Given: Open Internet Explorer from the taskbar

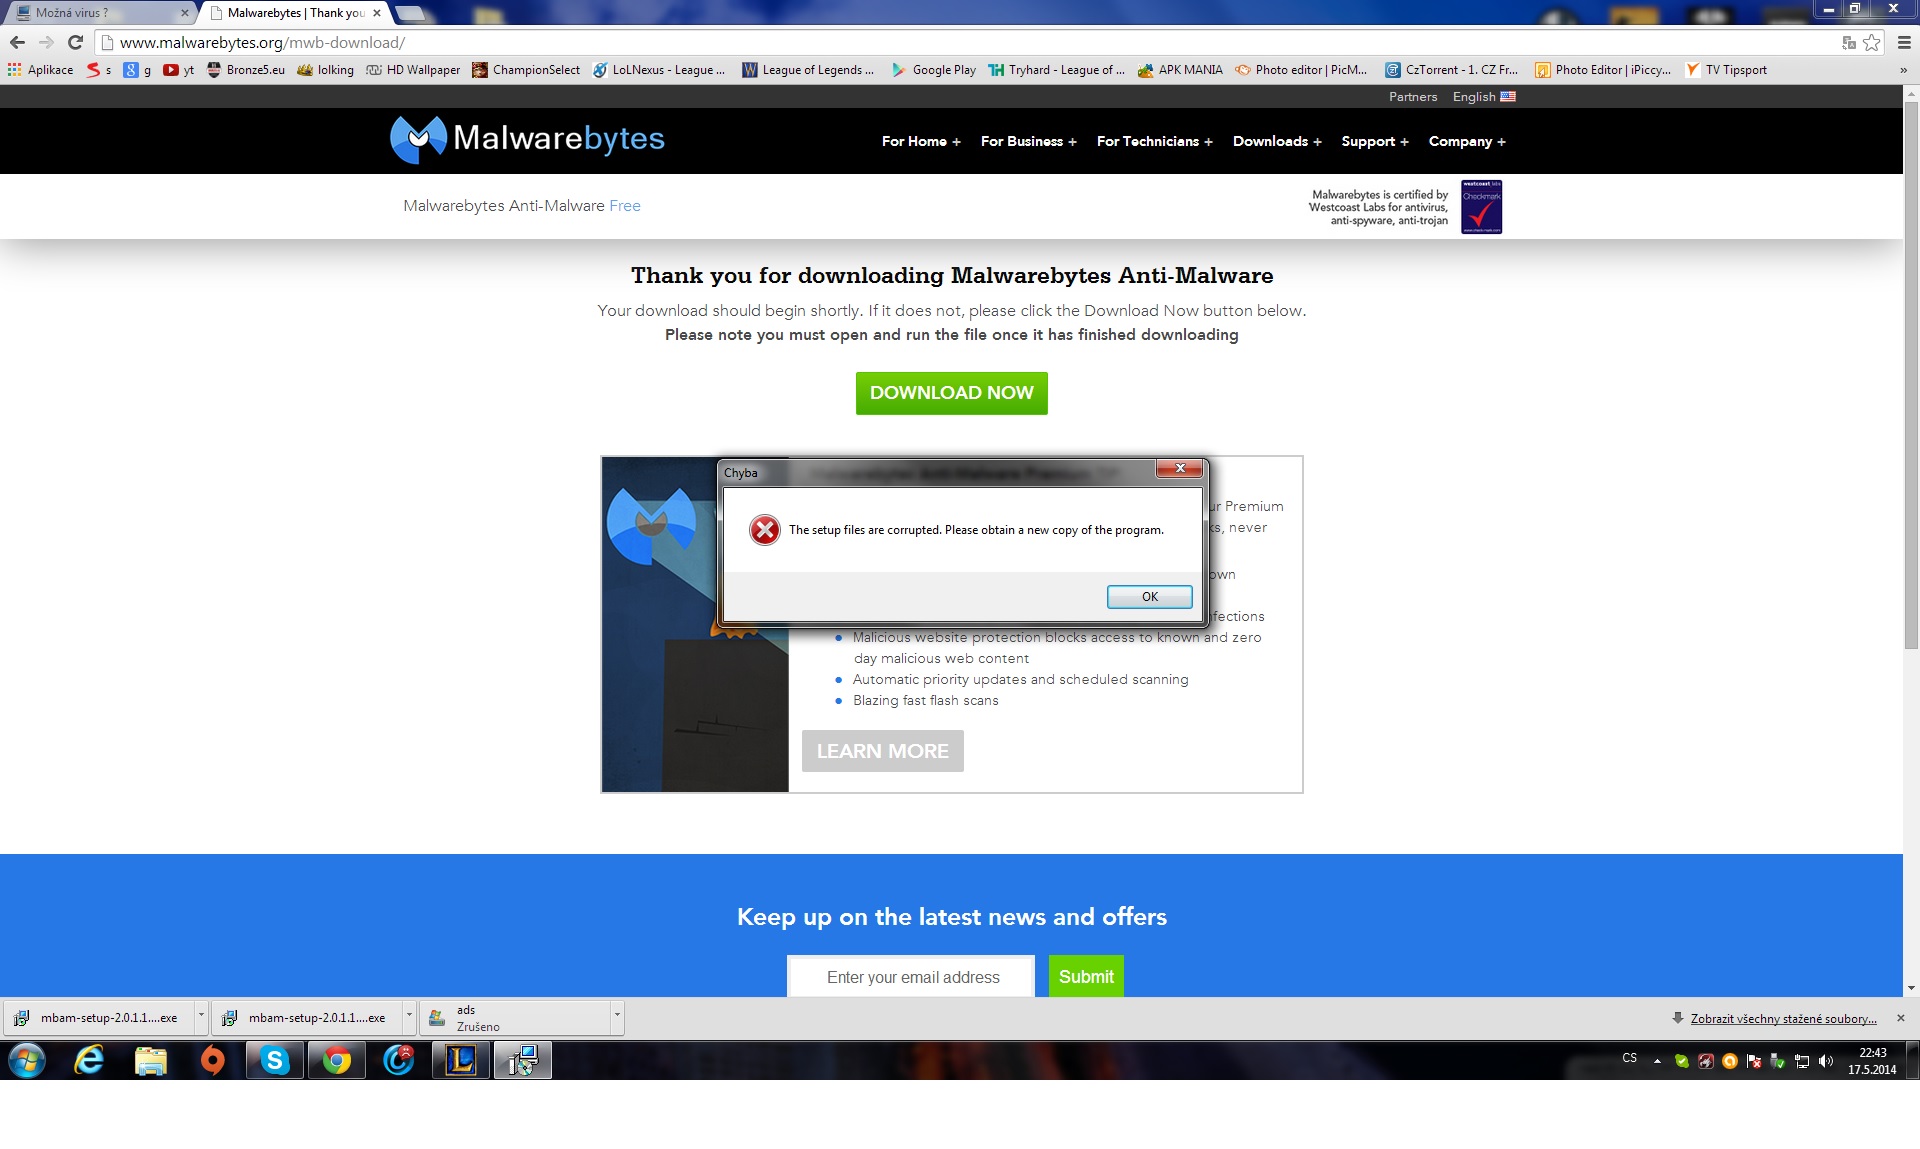Looking at the screenshot, I should point(89,1060).
